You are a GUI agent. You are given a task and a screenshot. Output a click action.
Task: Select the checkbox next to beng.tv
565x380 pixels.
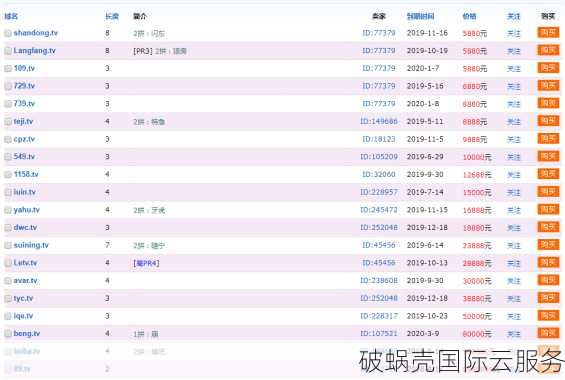coord(8,334)
